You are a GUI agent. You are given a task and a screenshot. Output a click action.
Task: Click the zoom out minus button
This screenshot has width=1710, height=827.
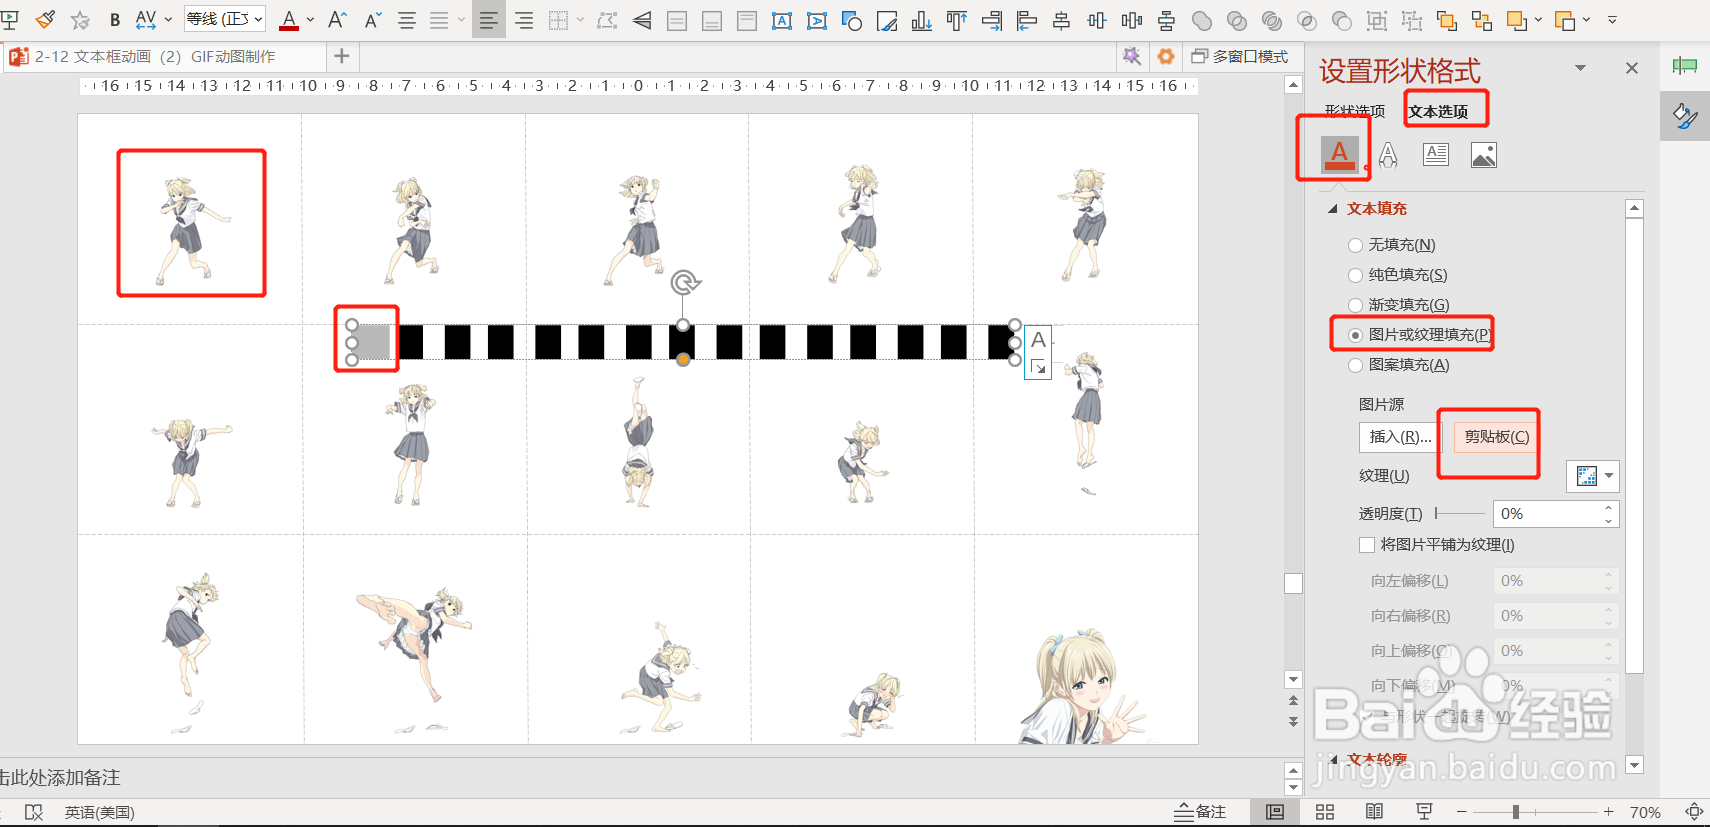point(1461,812)
